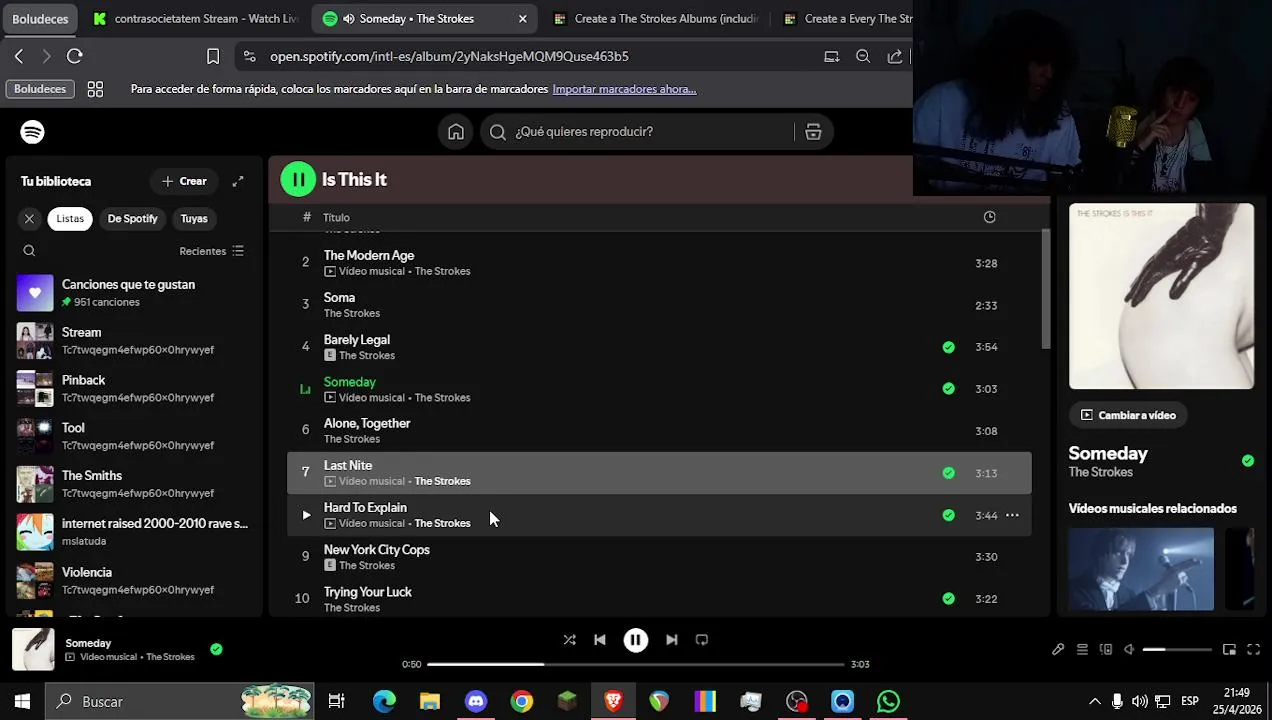Click the Crear button in library
This screenshot has height=720, width=1272.
click(184, 181)
